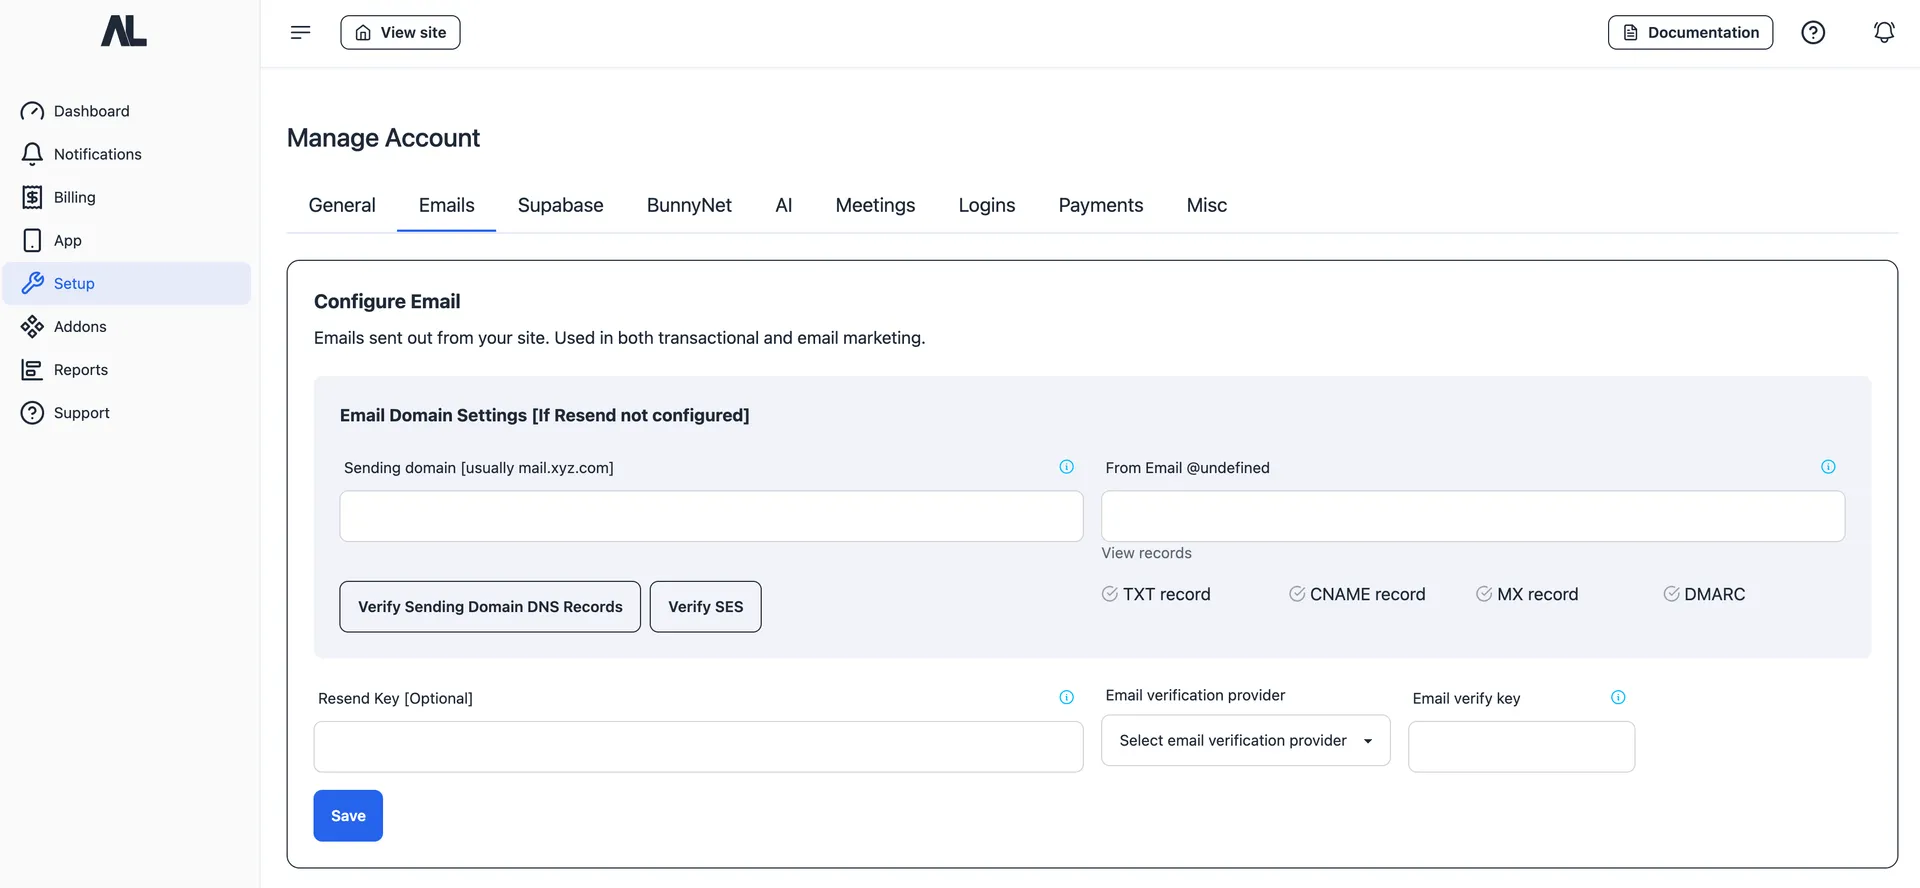Screen dimensions: 1920x888
Task: Go to the BunnyNet tab
Action: (689, 205)
